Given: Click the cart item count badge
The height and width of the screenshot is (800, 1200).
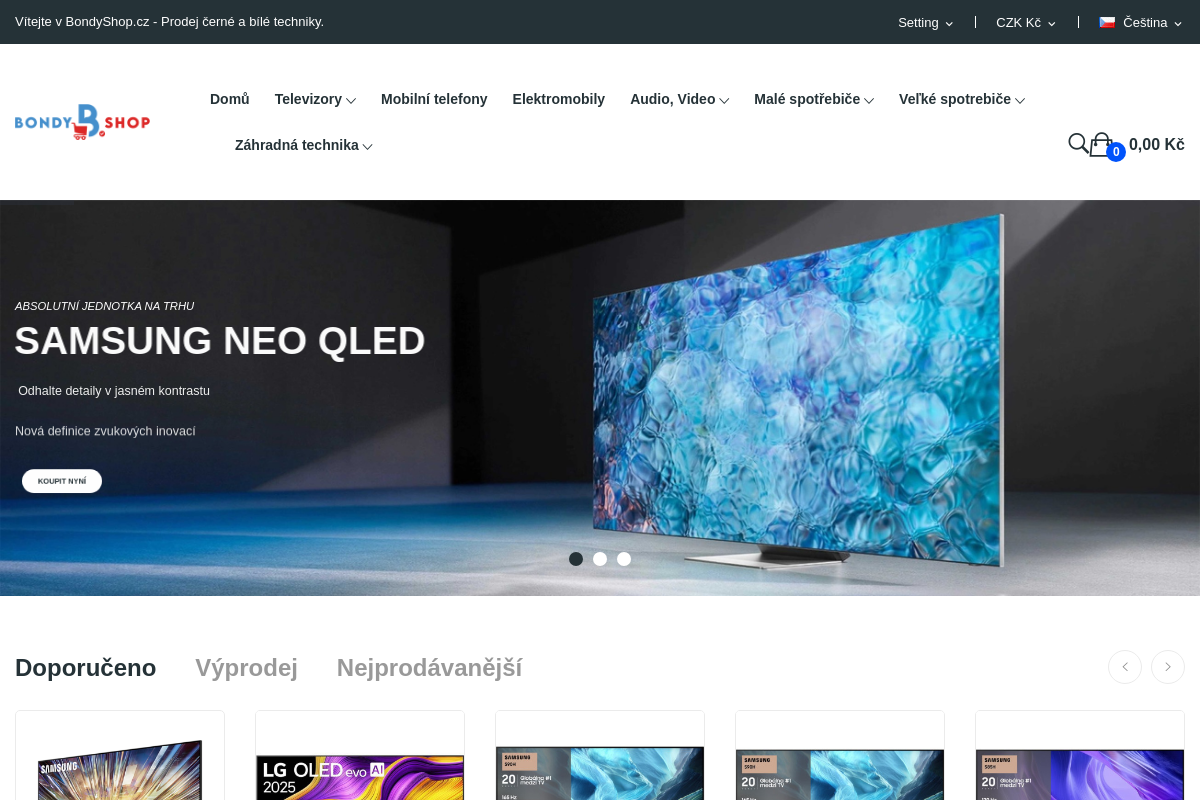Looking at the screenshot, I should (1116, 152).
